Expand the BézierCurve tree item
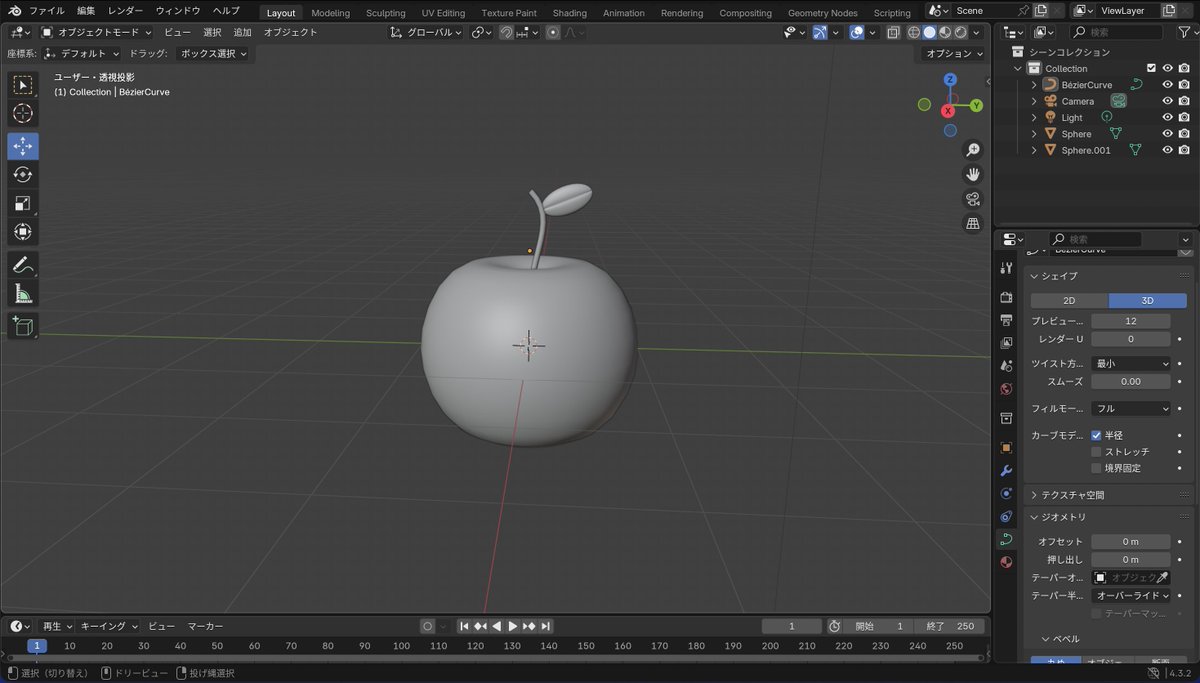 pyautogui.click(x=1035, y=85)
